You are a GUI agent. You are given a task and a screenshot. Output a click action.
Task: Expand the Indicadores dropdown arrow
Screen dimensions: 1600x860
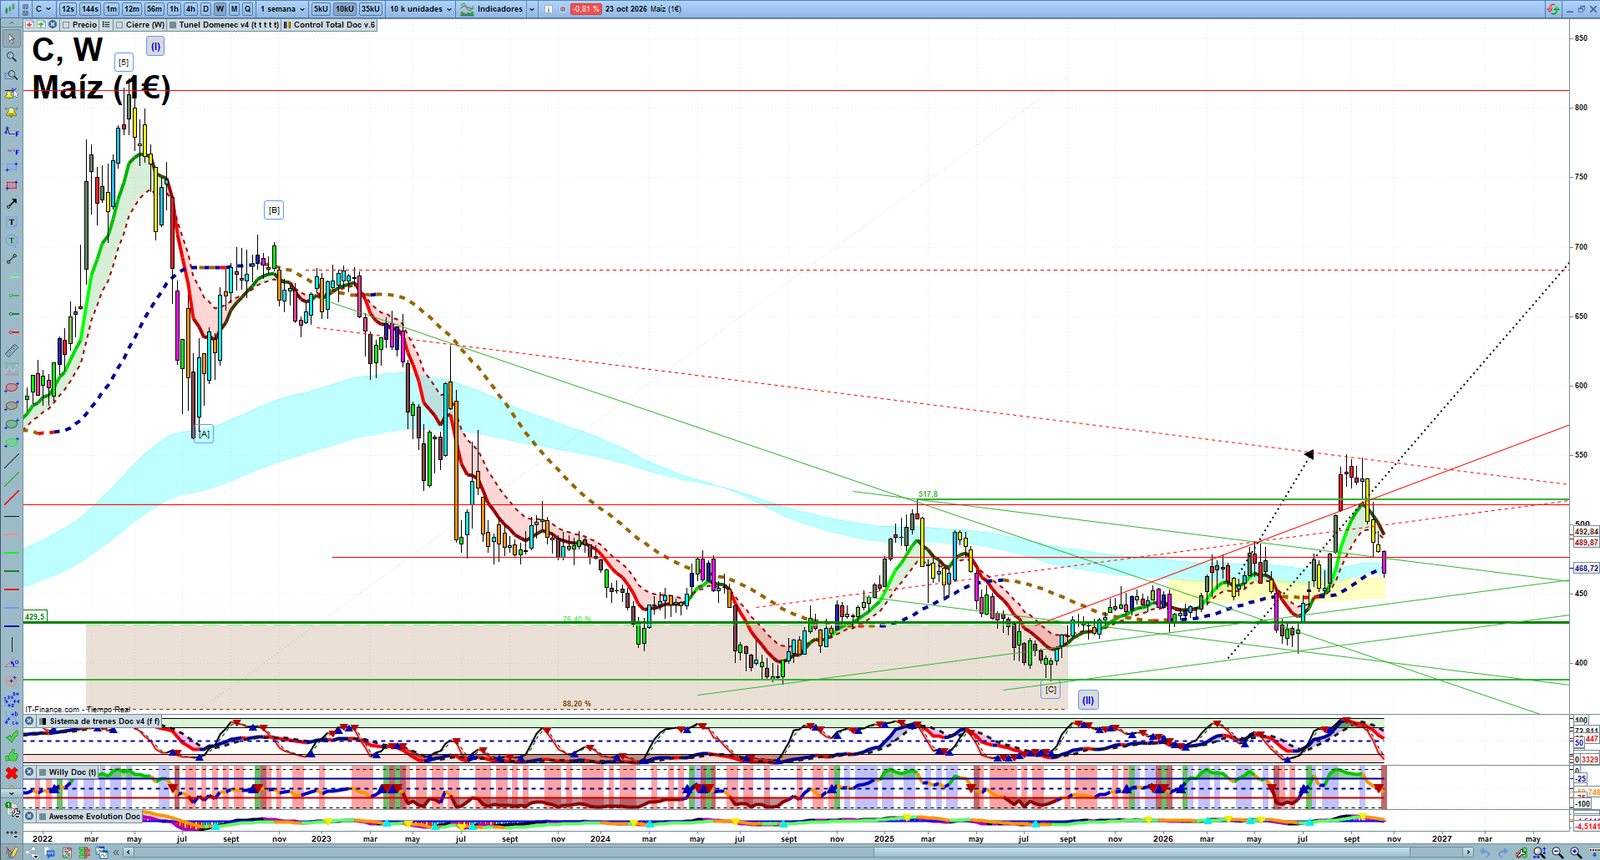pyautogui.click(x=532, y=9)
